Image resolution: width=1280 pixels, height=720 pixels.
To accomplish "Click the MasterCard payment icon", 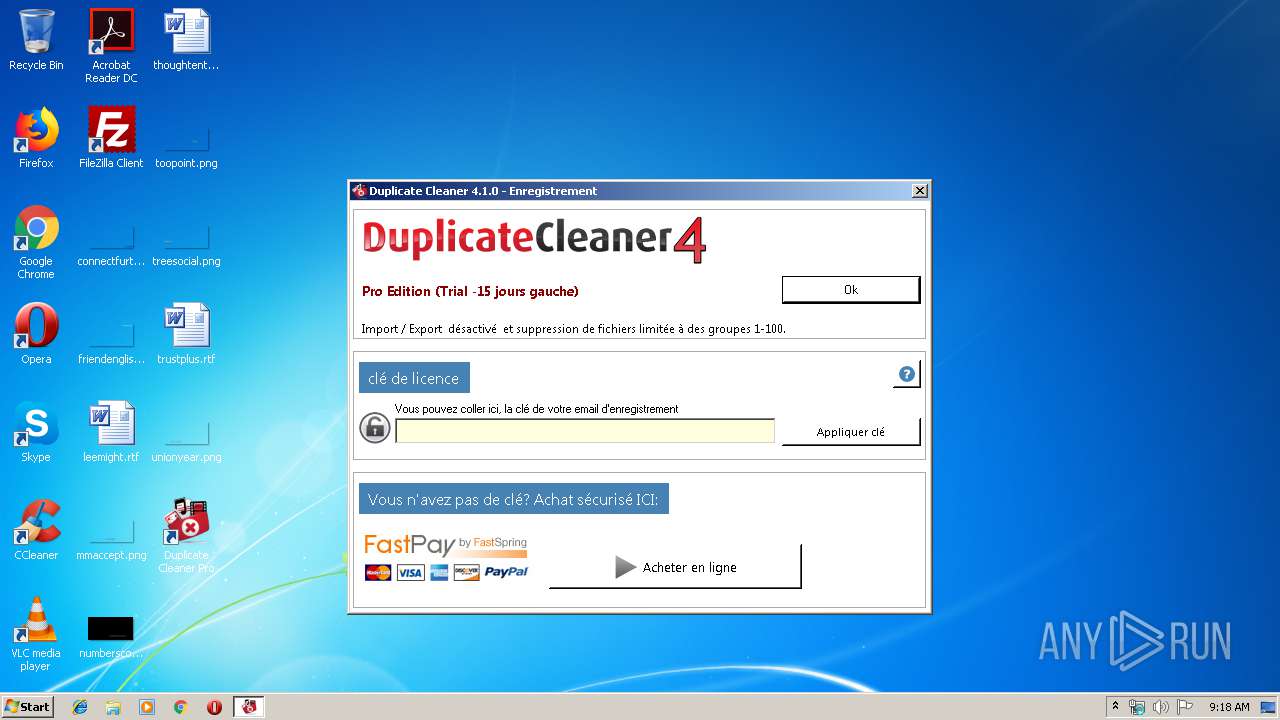I will click(378, 573).
